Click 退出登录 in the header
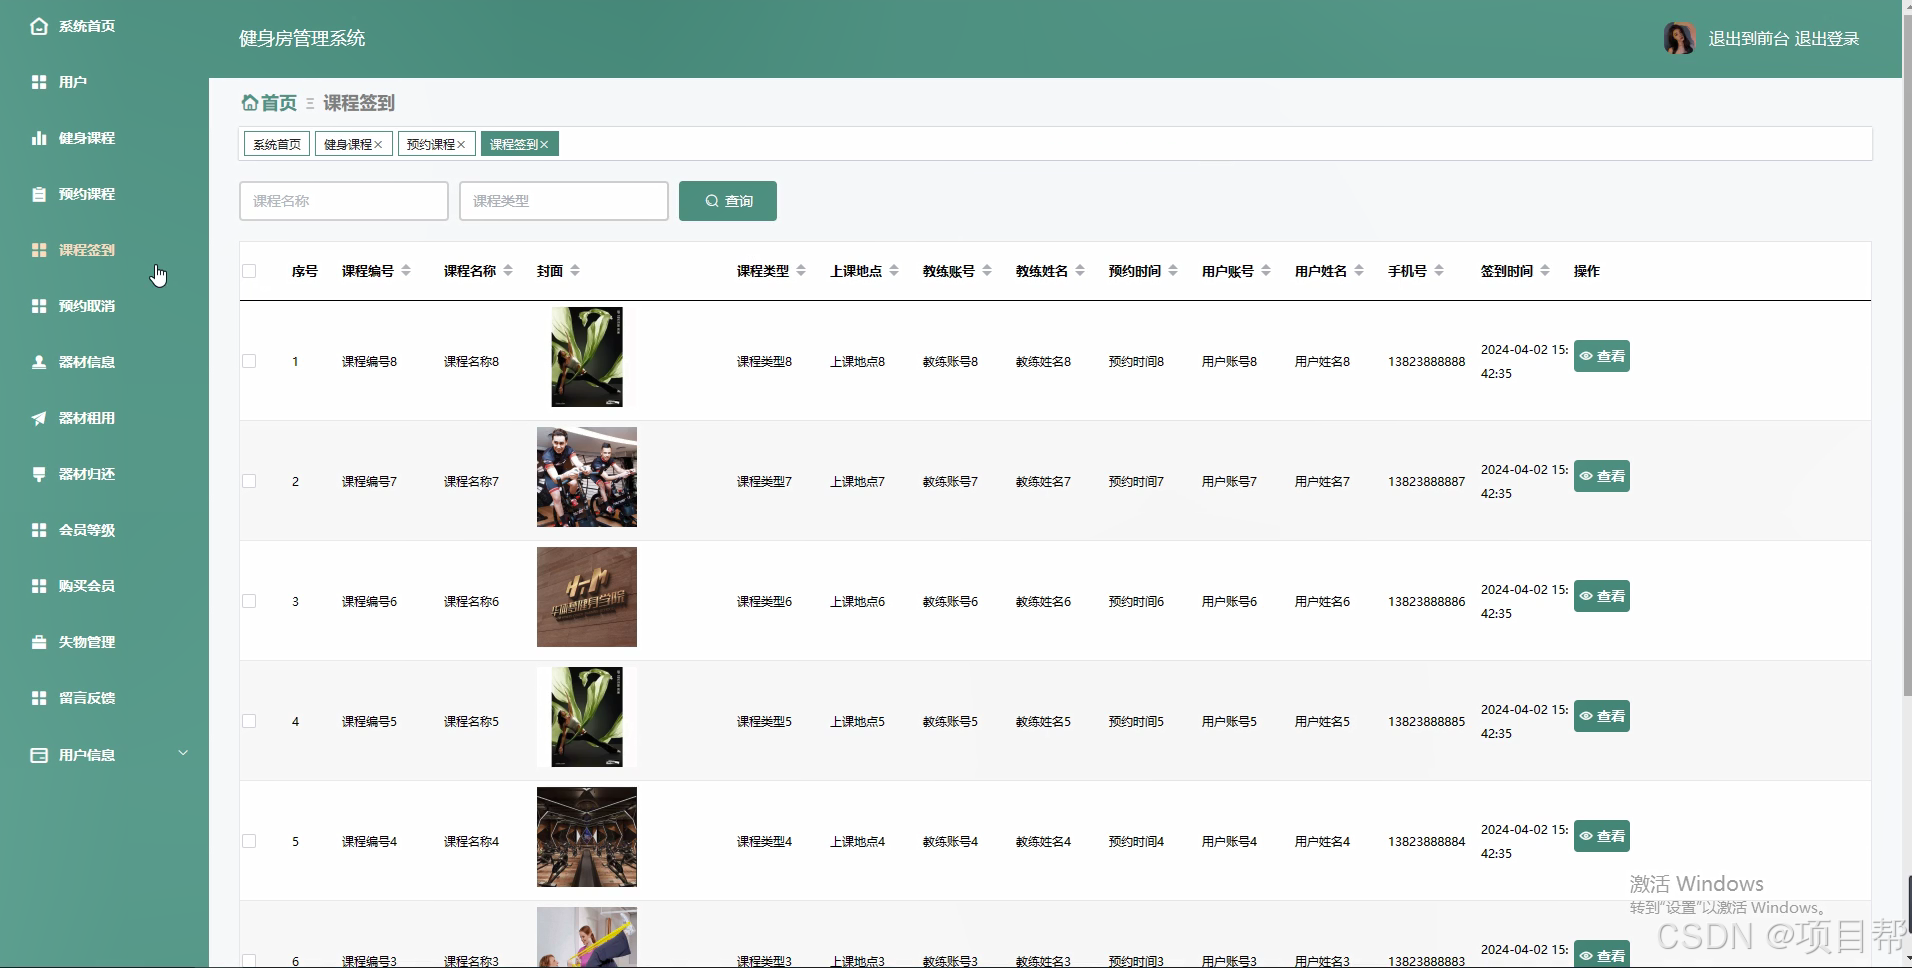Viewport: 1912px width, 968px height. (1827, 39)
